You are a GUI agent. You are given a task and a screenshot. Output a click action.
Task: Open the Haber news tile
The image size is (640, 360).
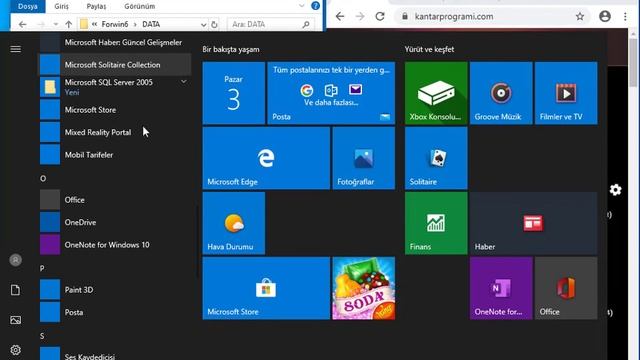tap(533, 223)
